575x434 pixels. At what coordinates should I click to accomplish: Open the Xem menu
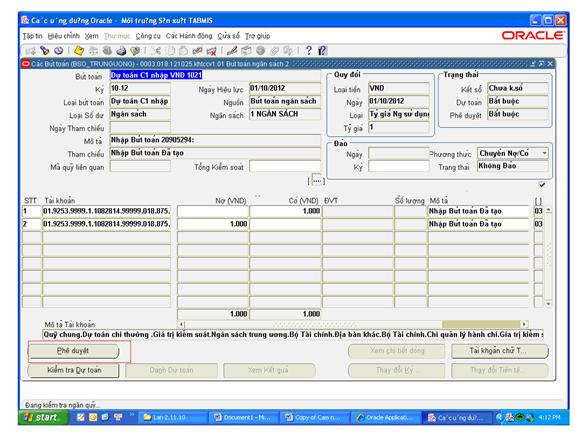click(x=92, y=36)
